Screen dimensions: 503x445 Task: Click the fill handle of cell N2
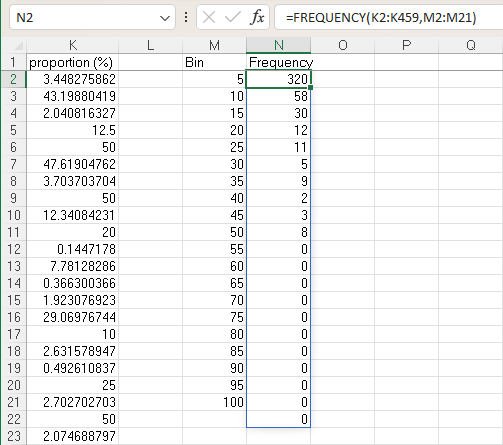pos(310,87)
